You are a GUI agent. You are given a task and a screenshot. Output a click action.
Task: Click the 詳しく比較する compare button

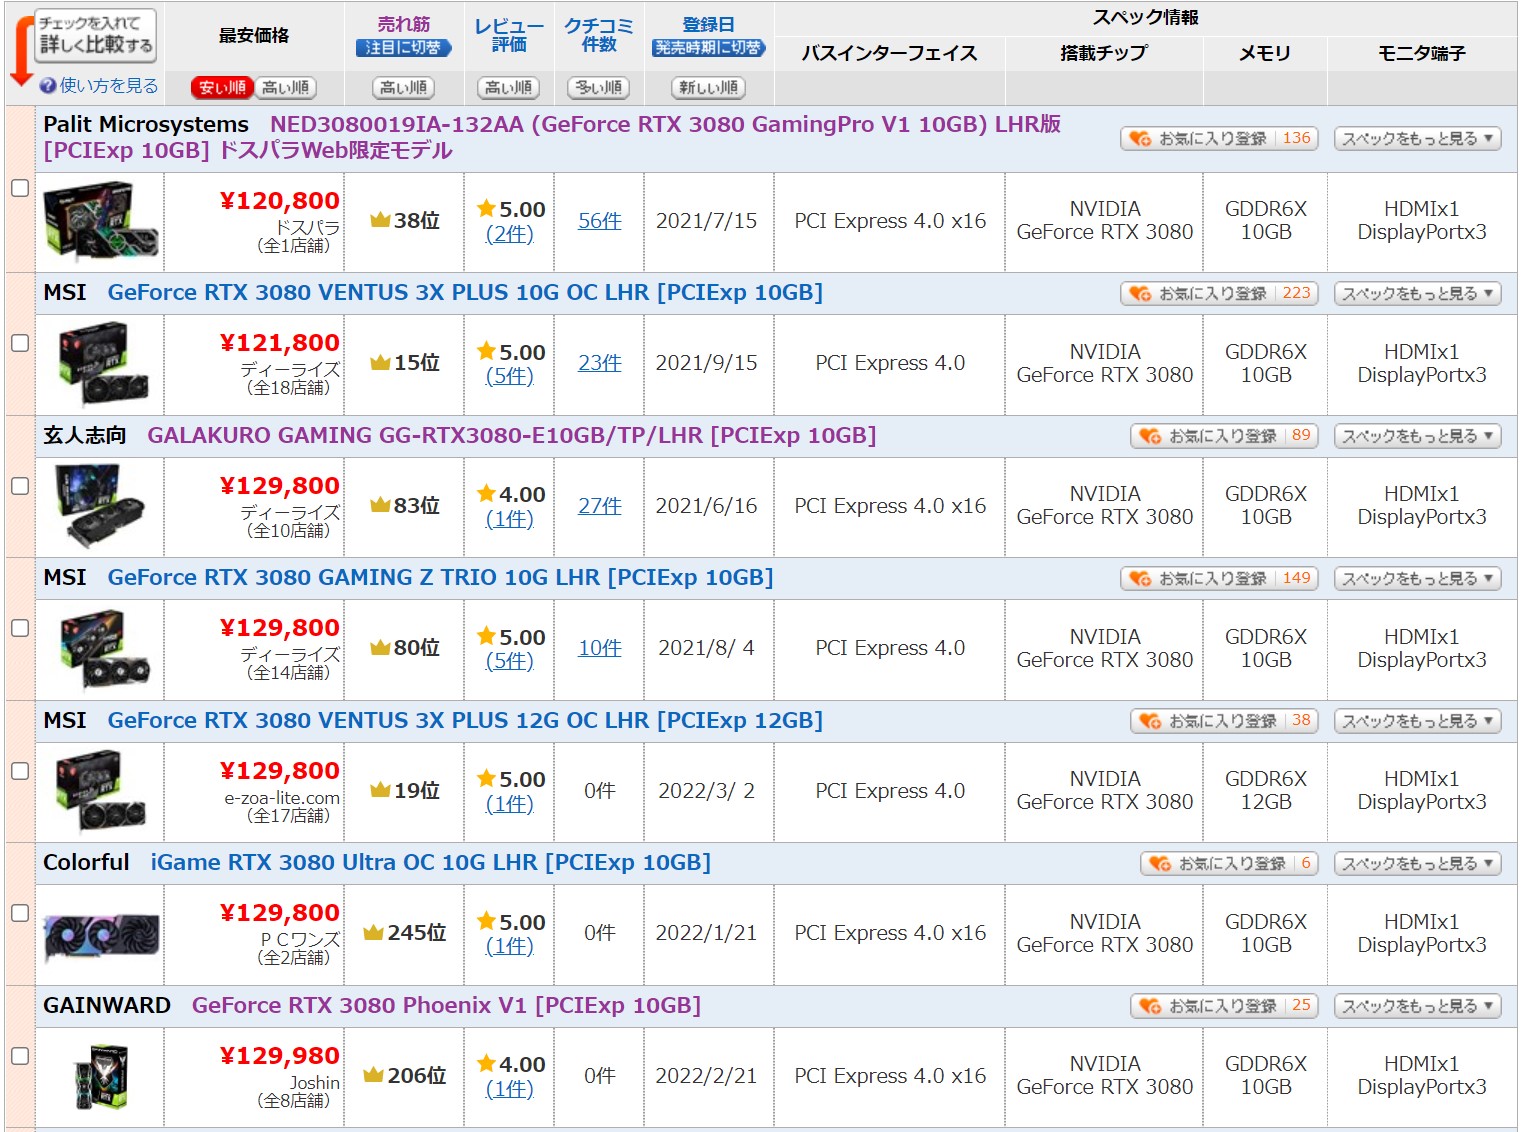click(95, 36)
